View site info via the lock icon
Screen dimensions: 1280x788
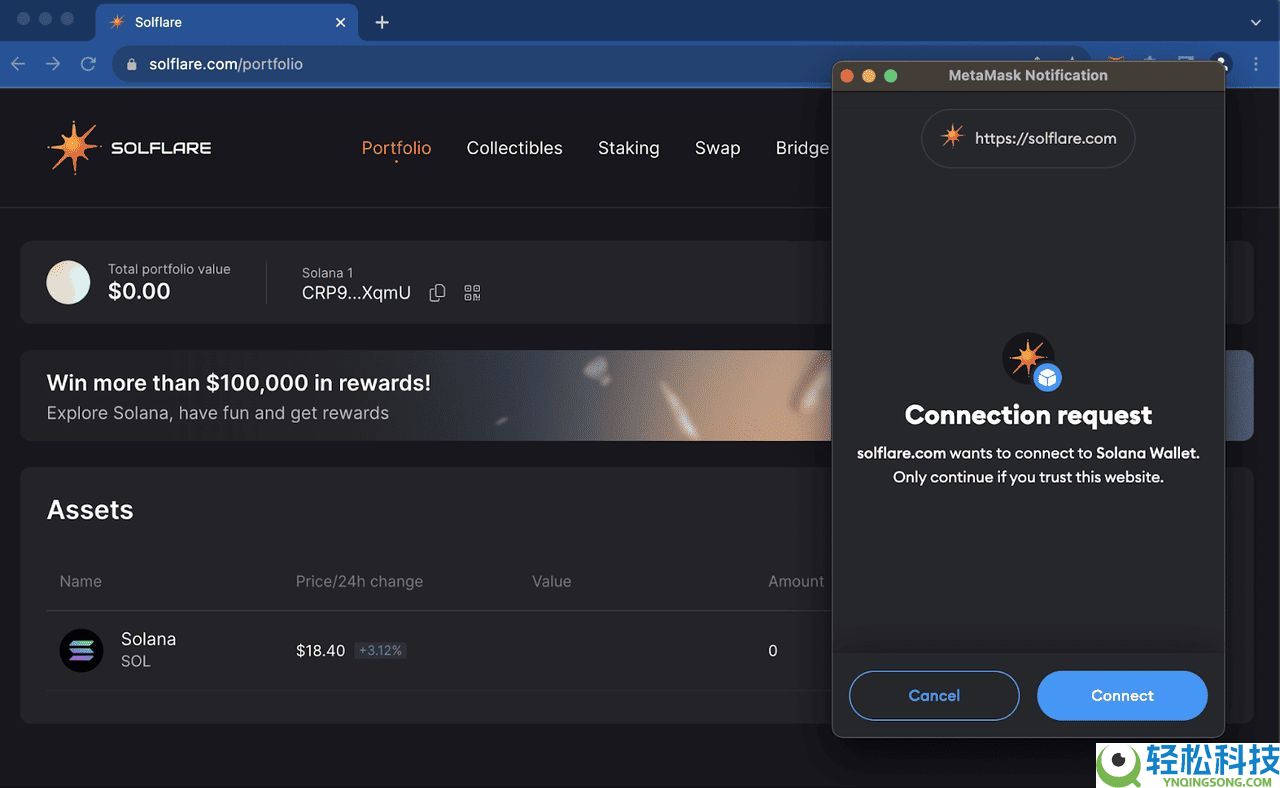131,64
